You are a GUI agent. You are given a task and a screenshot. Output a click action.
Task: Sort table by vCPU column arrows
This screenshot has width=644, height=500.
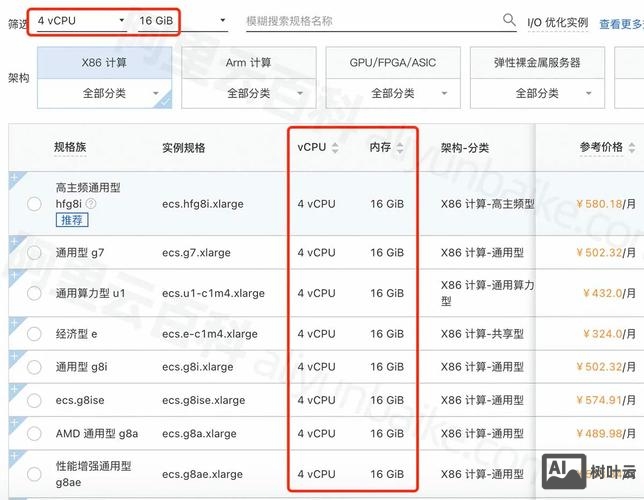pyautogui.click(x=335, y=147)
